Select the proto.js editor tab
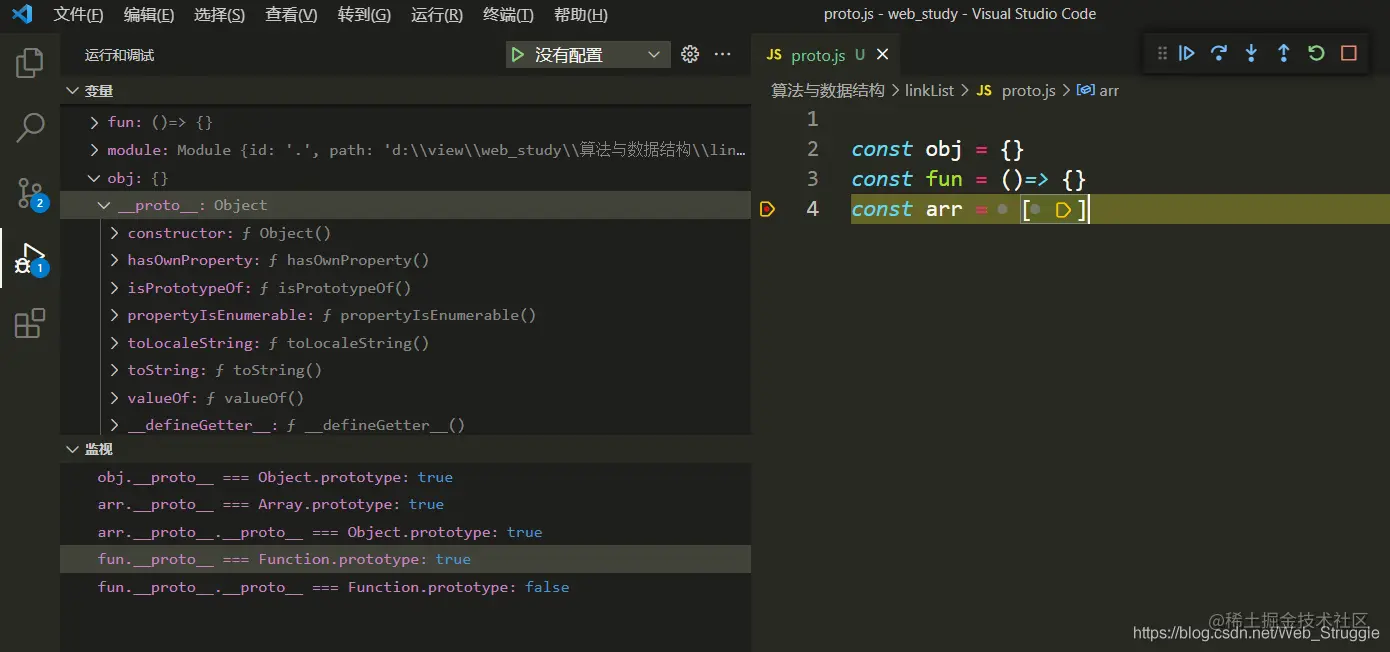Image resolution: width=1390 pixels, height=652 pixels. pyautogui.click(x=827, y=55)
